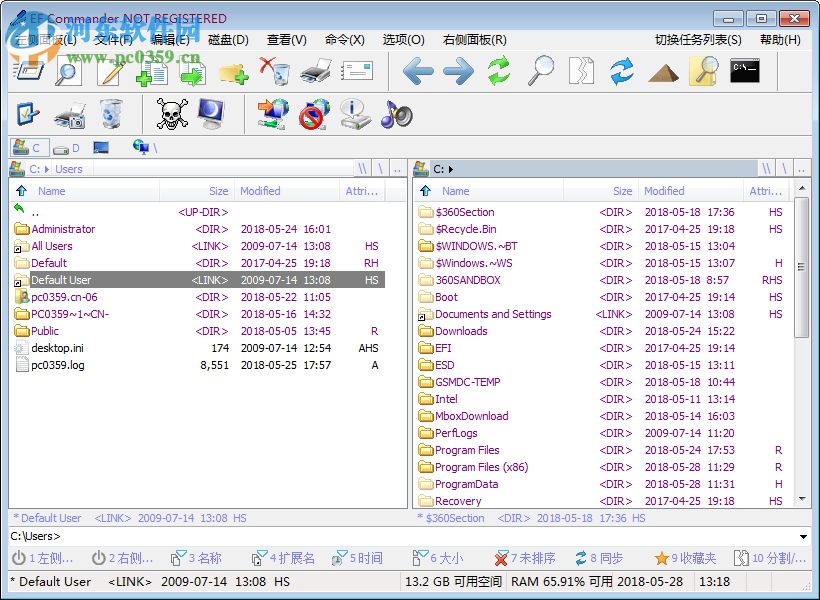Click the blue forward arrow icon
Screen dimensions: 820x600
point(458,71)
